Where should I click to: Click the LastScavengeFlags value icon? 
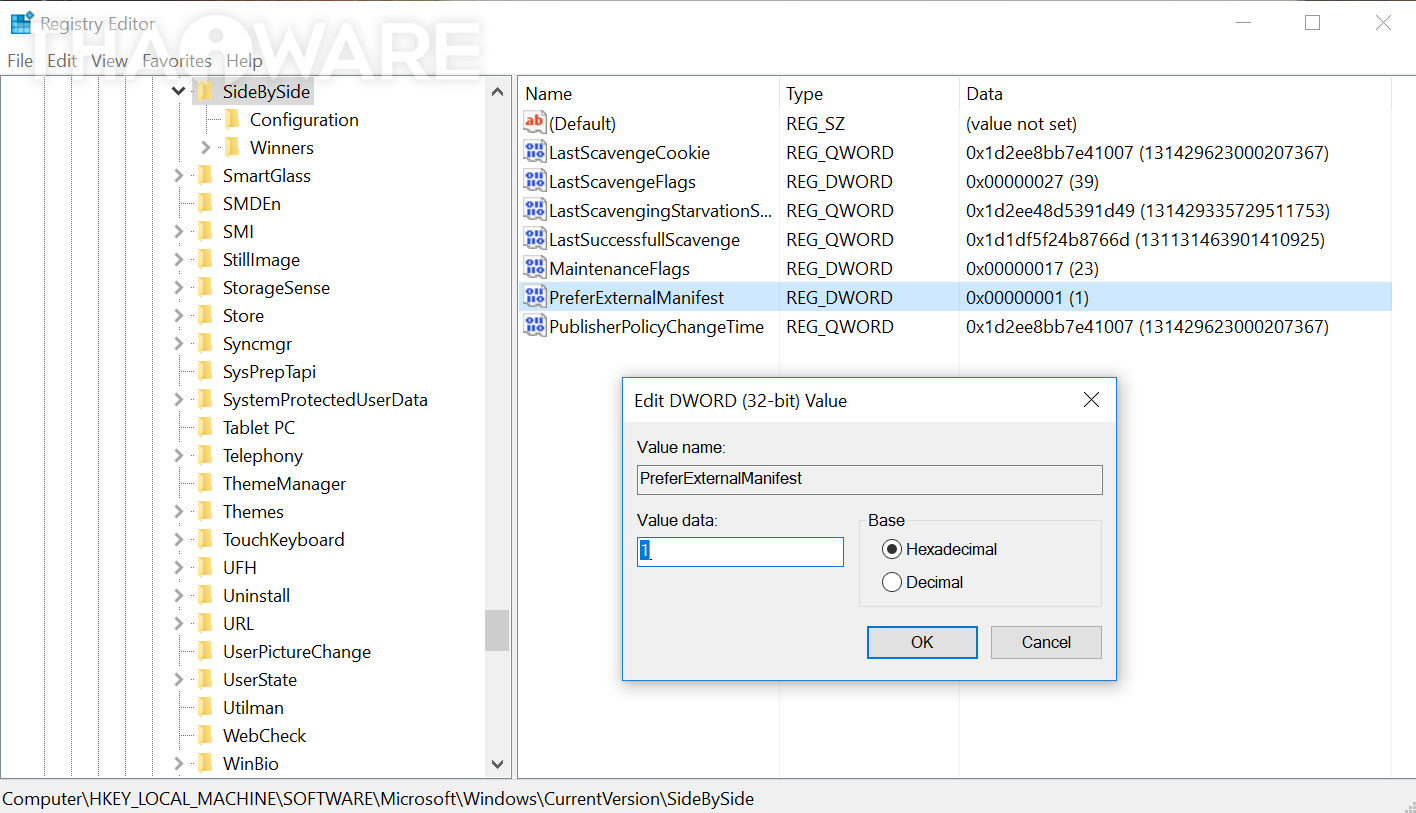tap(535, 182)
